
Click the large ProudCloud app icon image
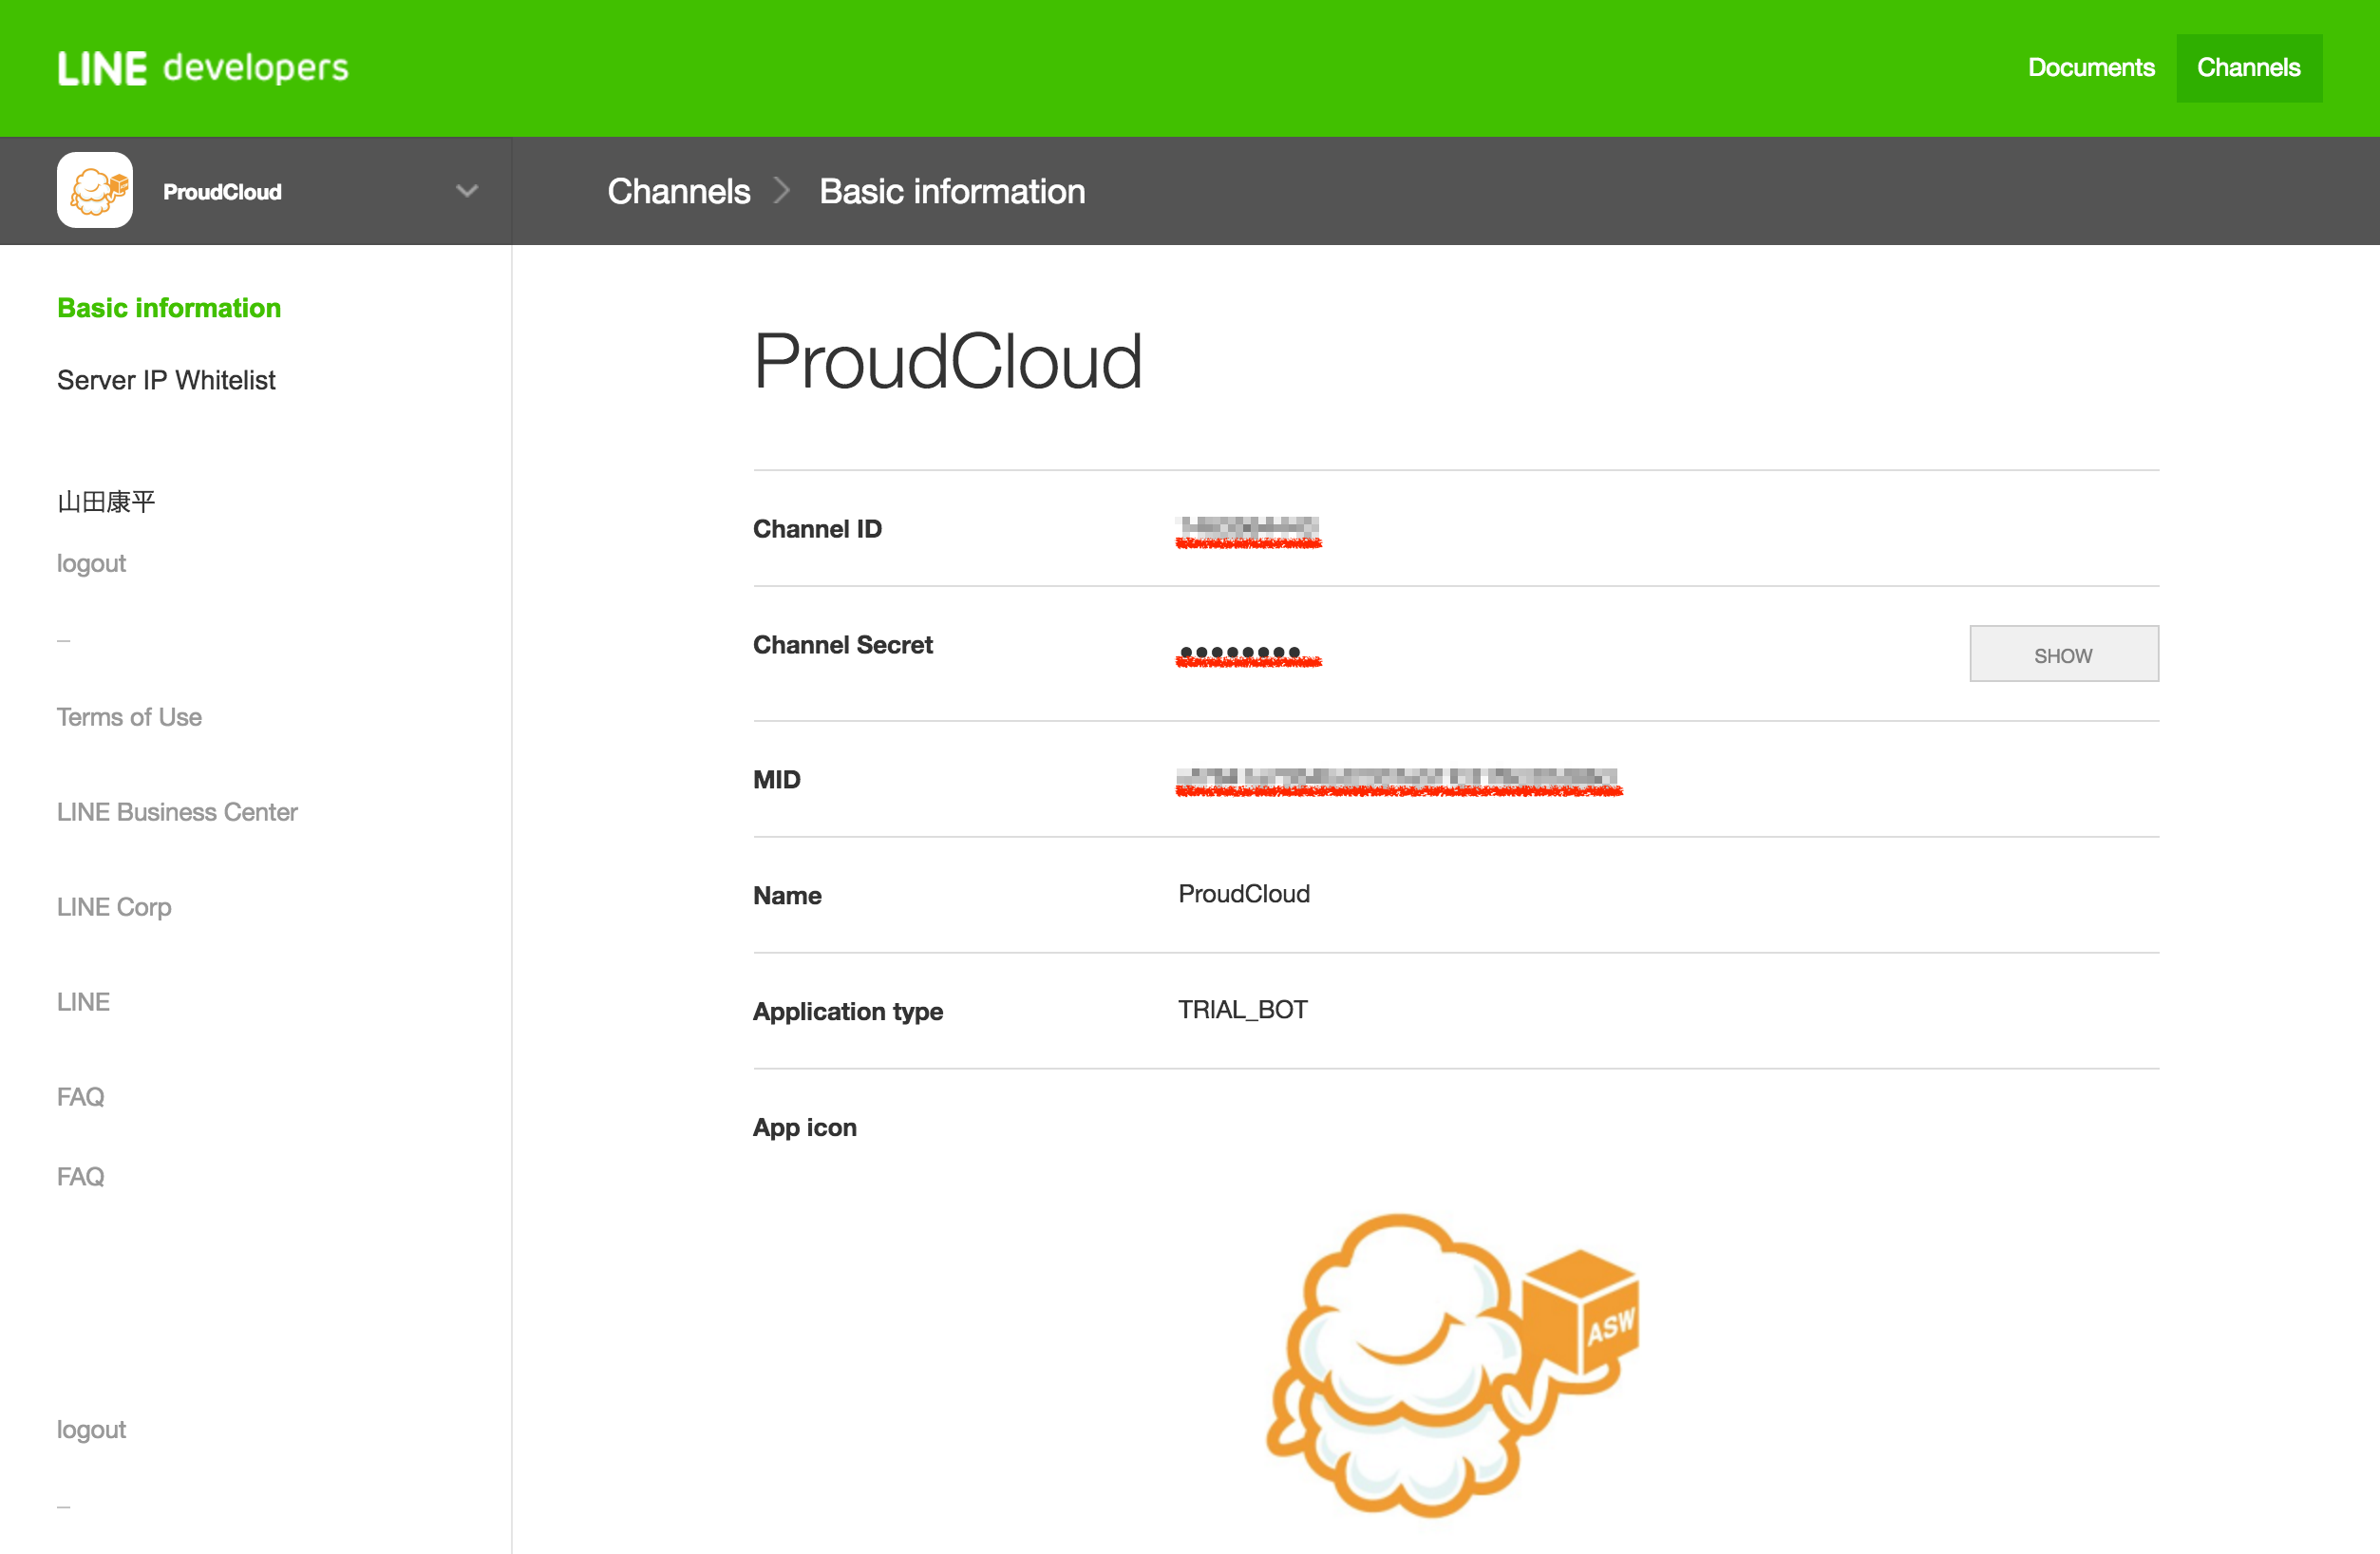[1453, 1365]
